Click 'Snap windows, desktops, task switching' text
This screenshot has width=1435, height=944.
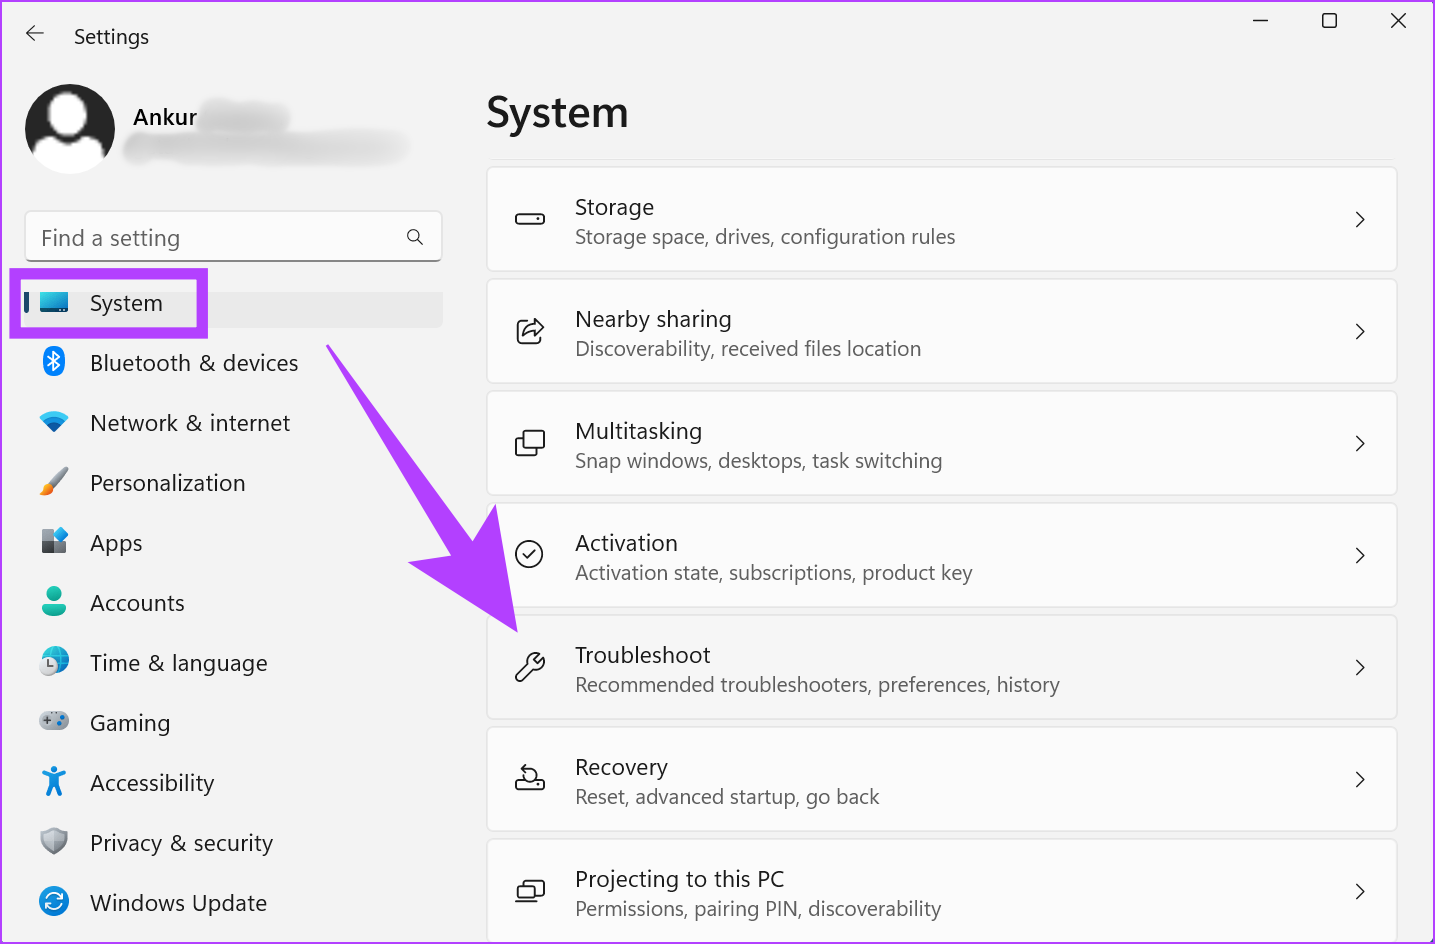coord(758,461)
